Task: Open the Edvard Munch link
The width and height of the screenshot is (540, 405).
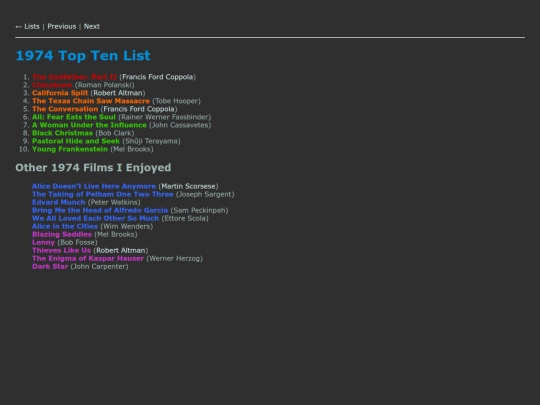Action: coord(59,202)
